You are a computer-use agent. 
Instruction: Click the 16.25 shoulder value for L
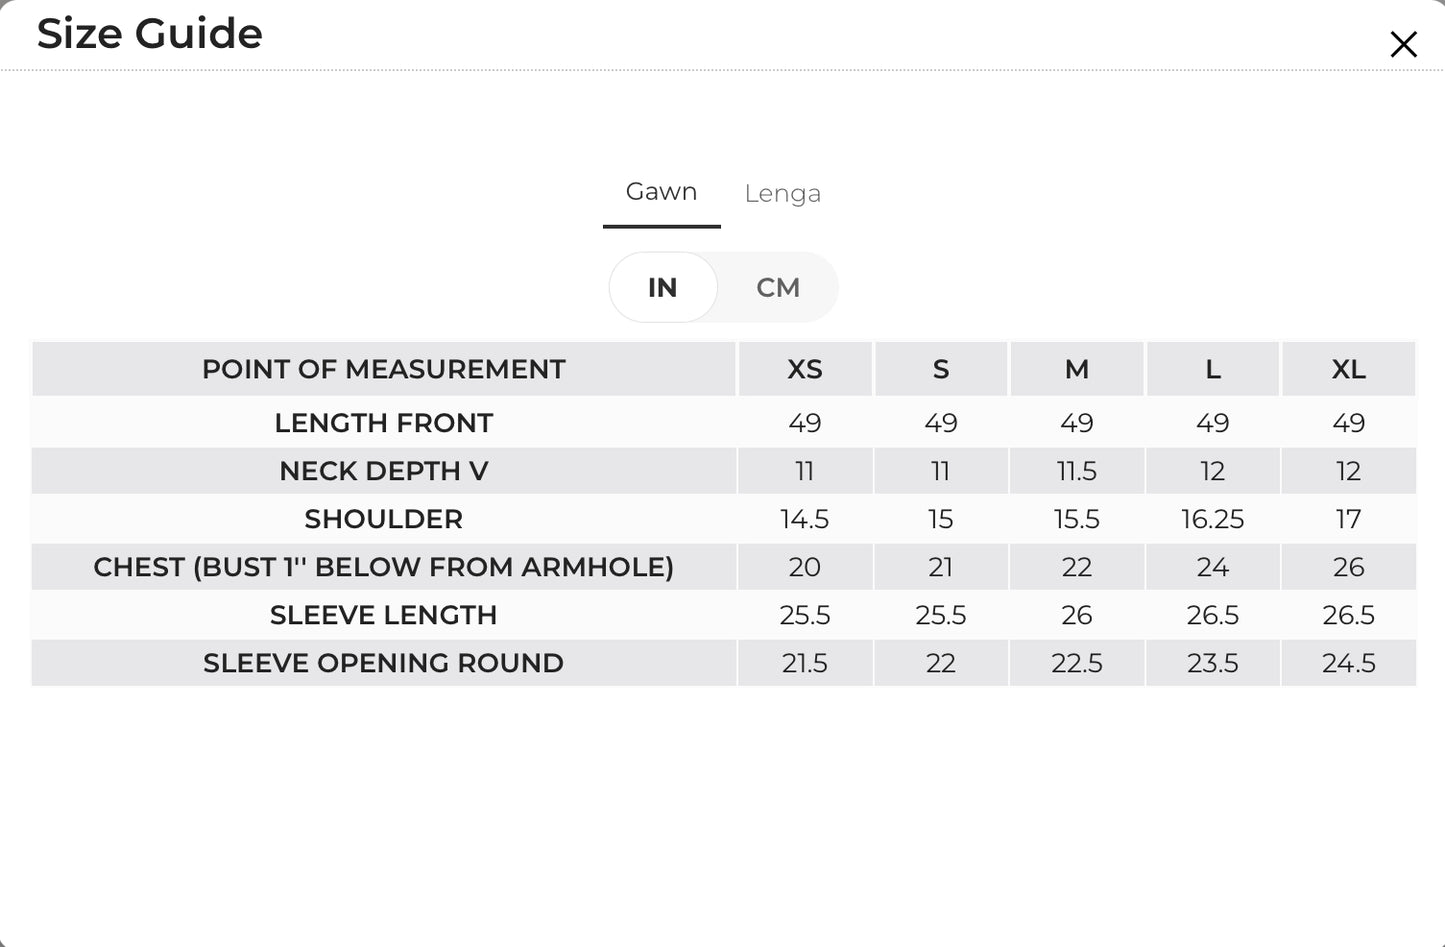coord(1212,519)
